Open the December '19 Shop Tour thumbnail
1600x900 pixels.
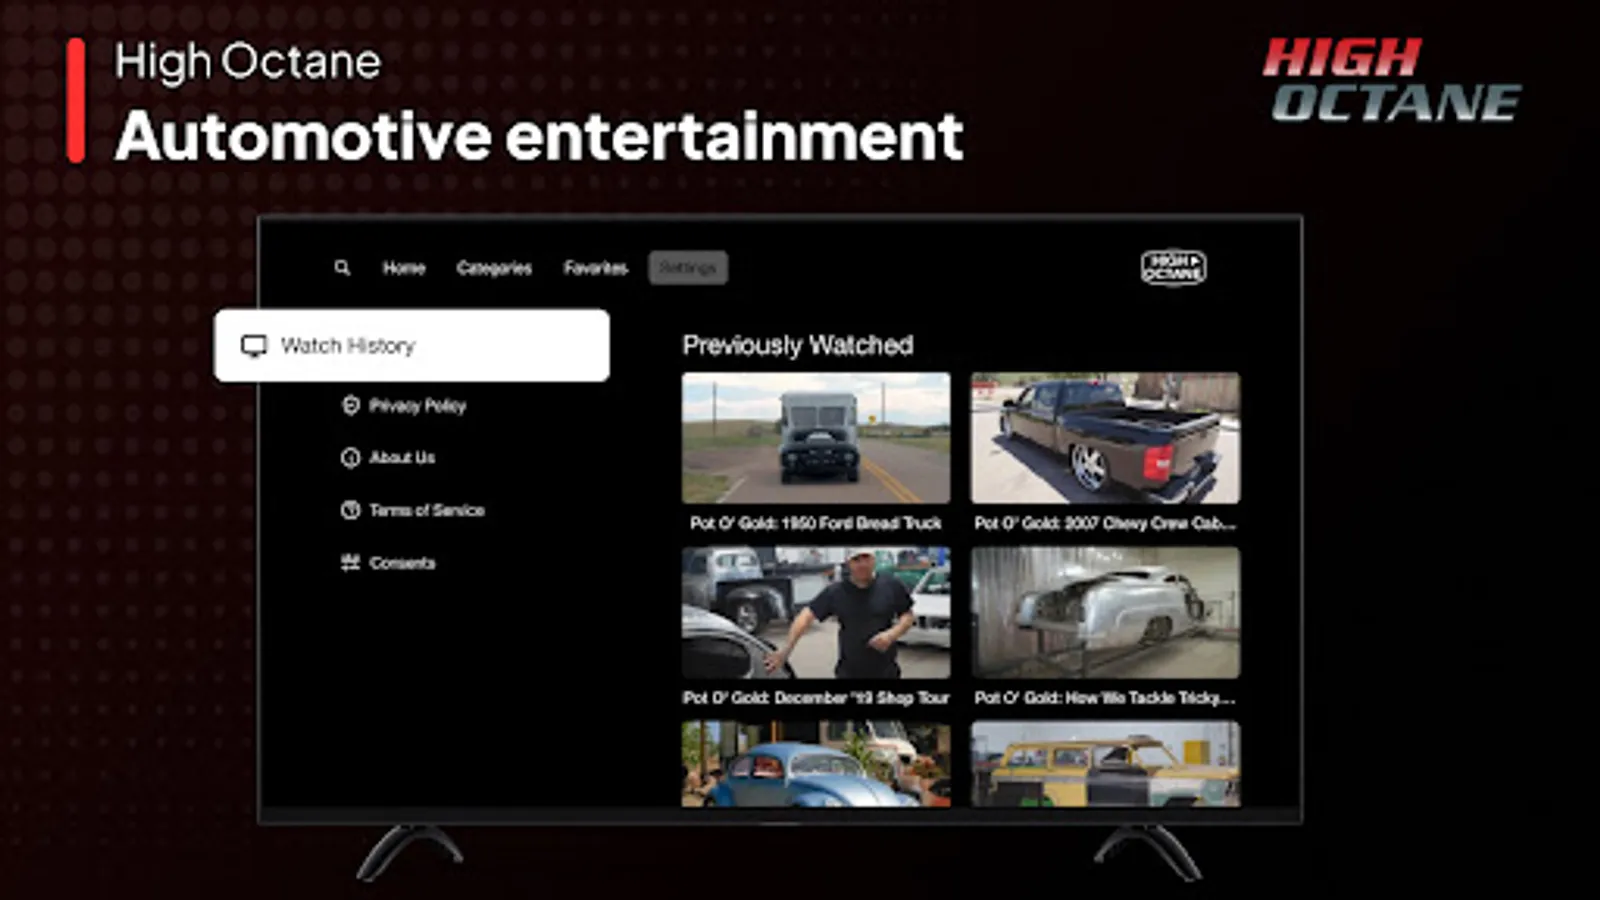[x=816, y=612]
